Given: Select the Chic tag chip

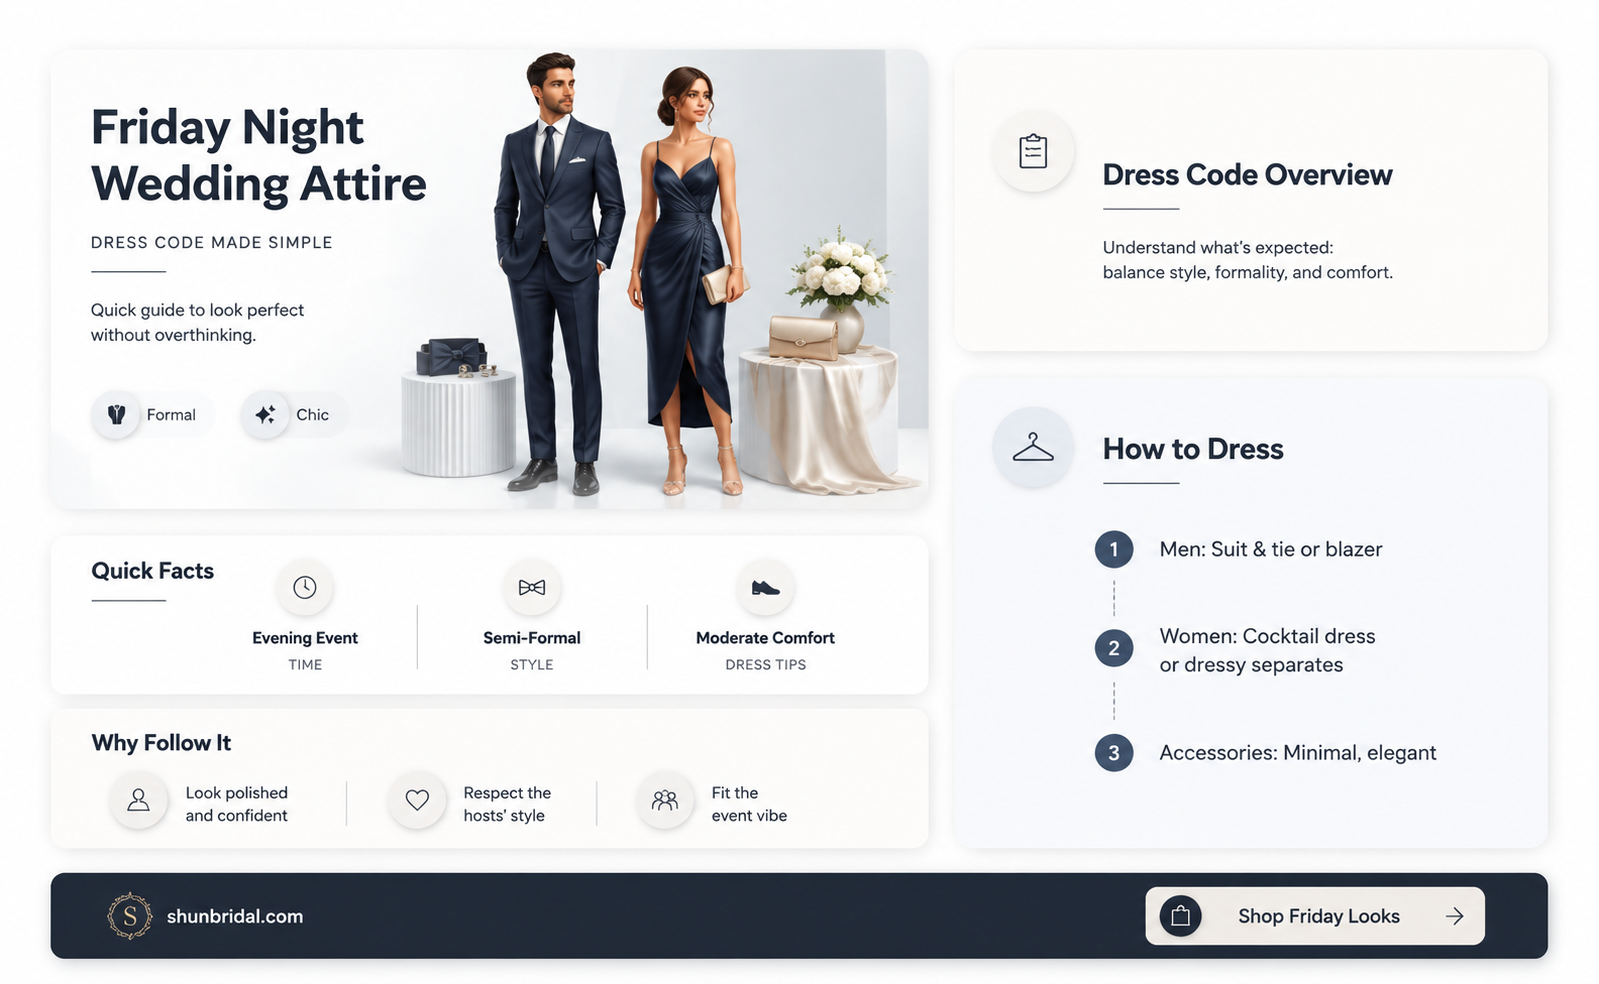Looking at the screenshot, I should click(x=294, y=414).
